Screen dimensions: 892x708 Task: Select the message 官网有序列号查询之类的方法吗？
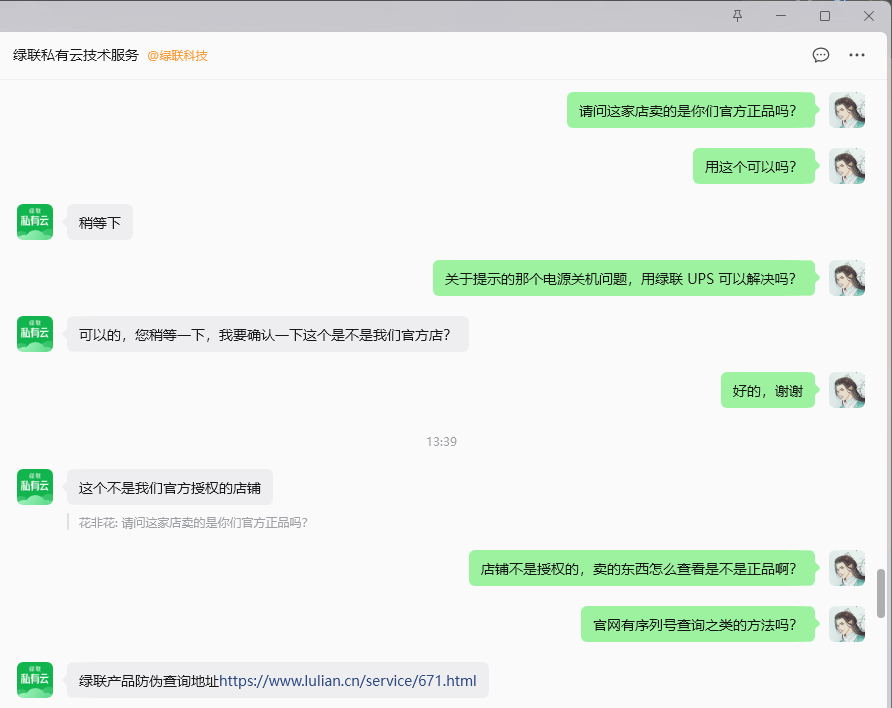[697, 625]
